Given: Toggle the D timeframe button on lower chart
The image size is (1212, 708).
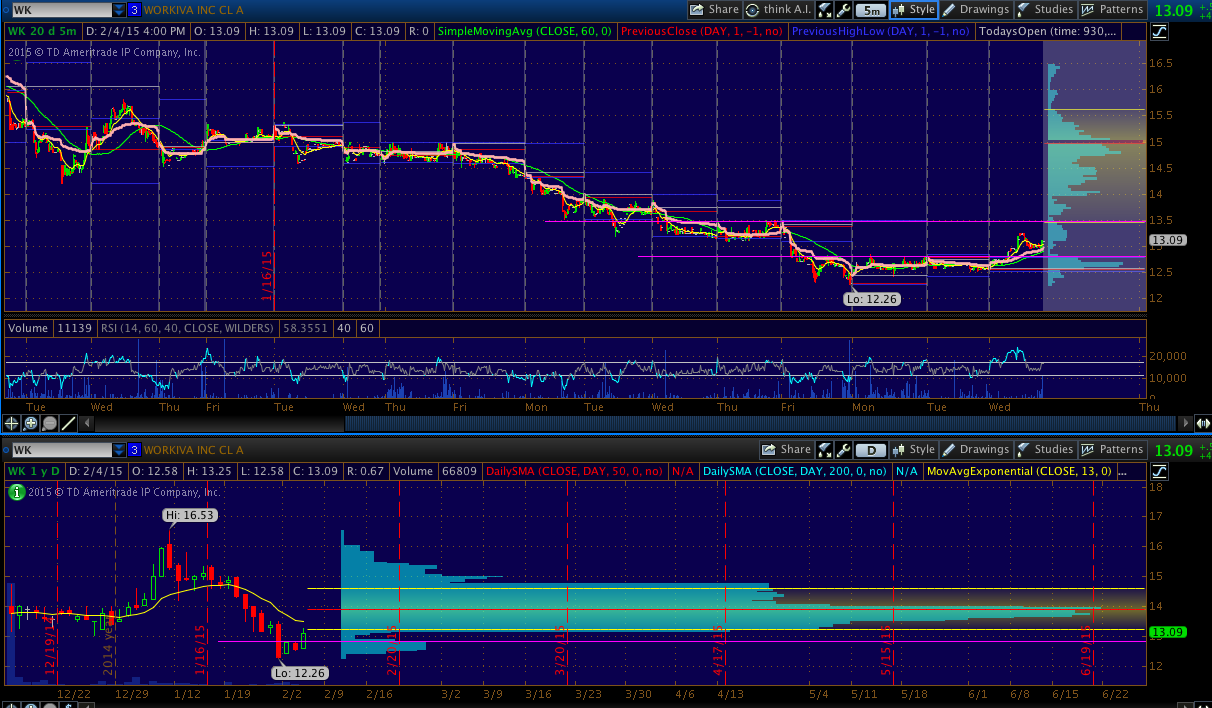Looking at the screenshot, I should click(x=871, y=450).
